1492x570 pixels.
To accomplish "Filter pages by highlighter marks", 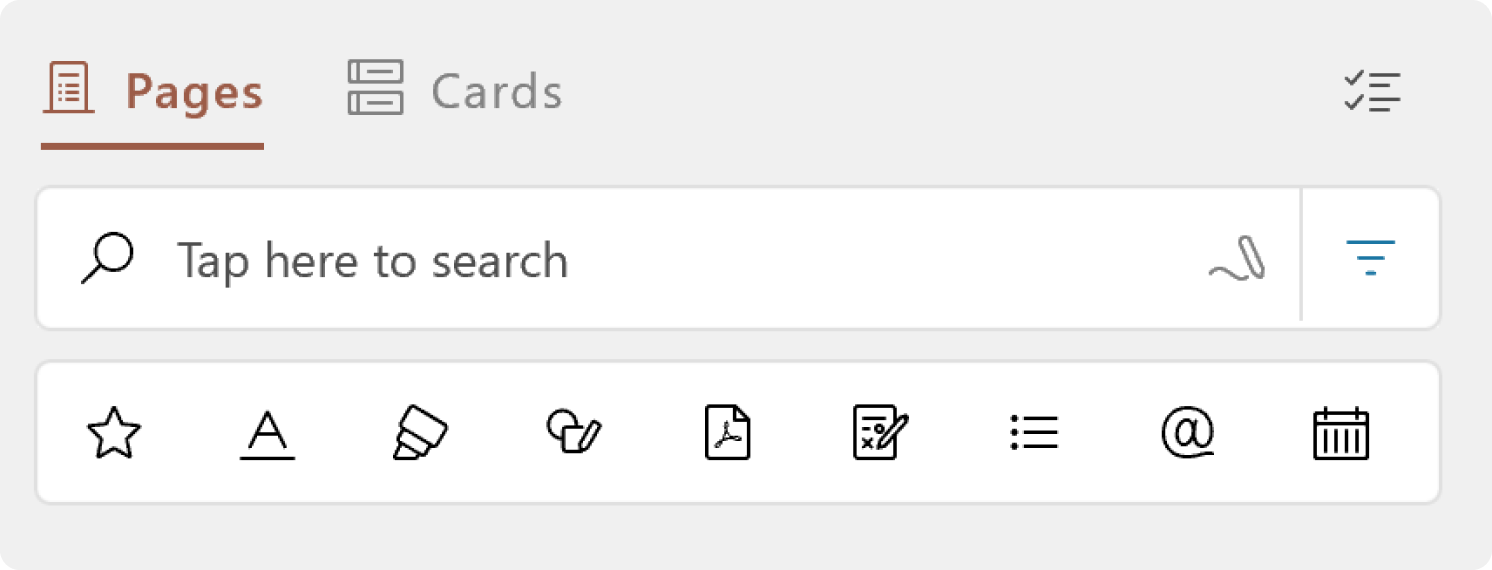I will (x=420, y=434).
